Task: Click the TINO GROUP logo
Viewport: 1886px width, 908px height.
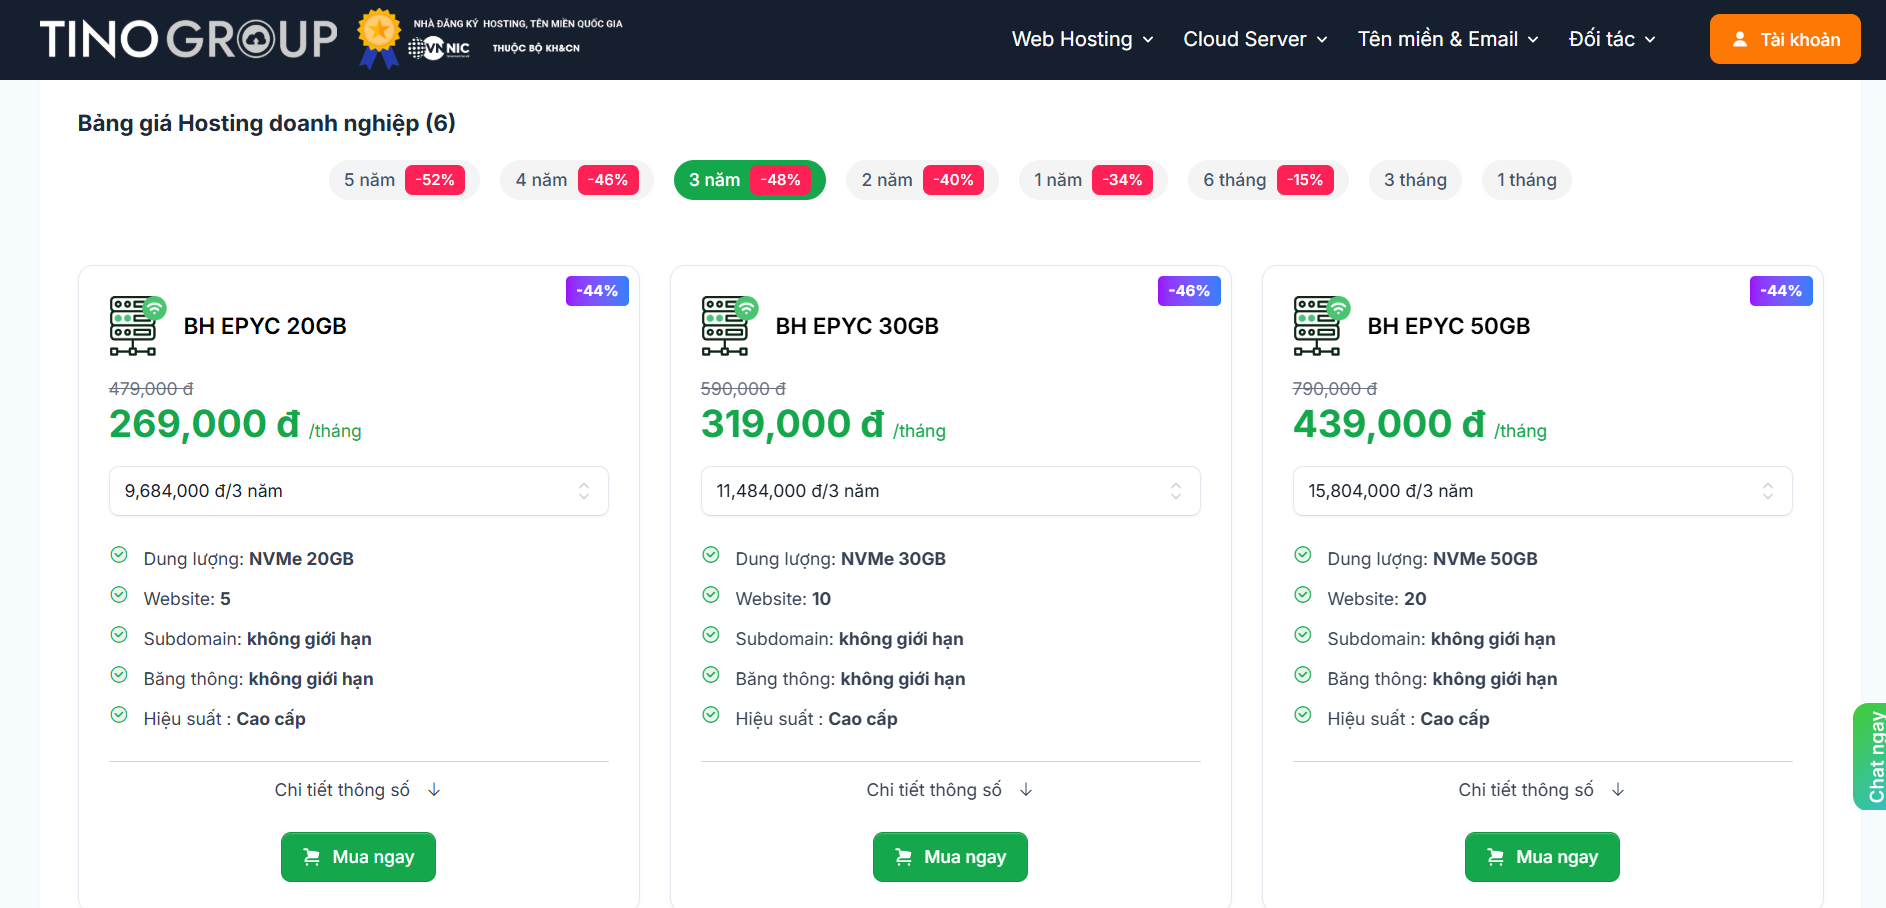Action: (x=188, y=40)
